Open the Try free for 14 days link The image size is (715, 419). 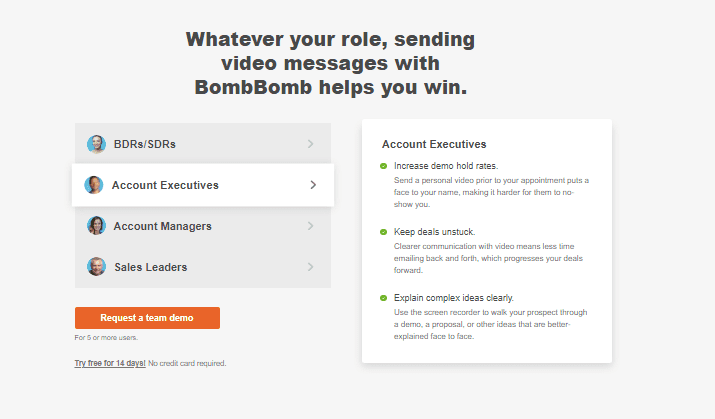pos(110,363)
